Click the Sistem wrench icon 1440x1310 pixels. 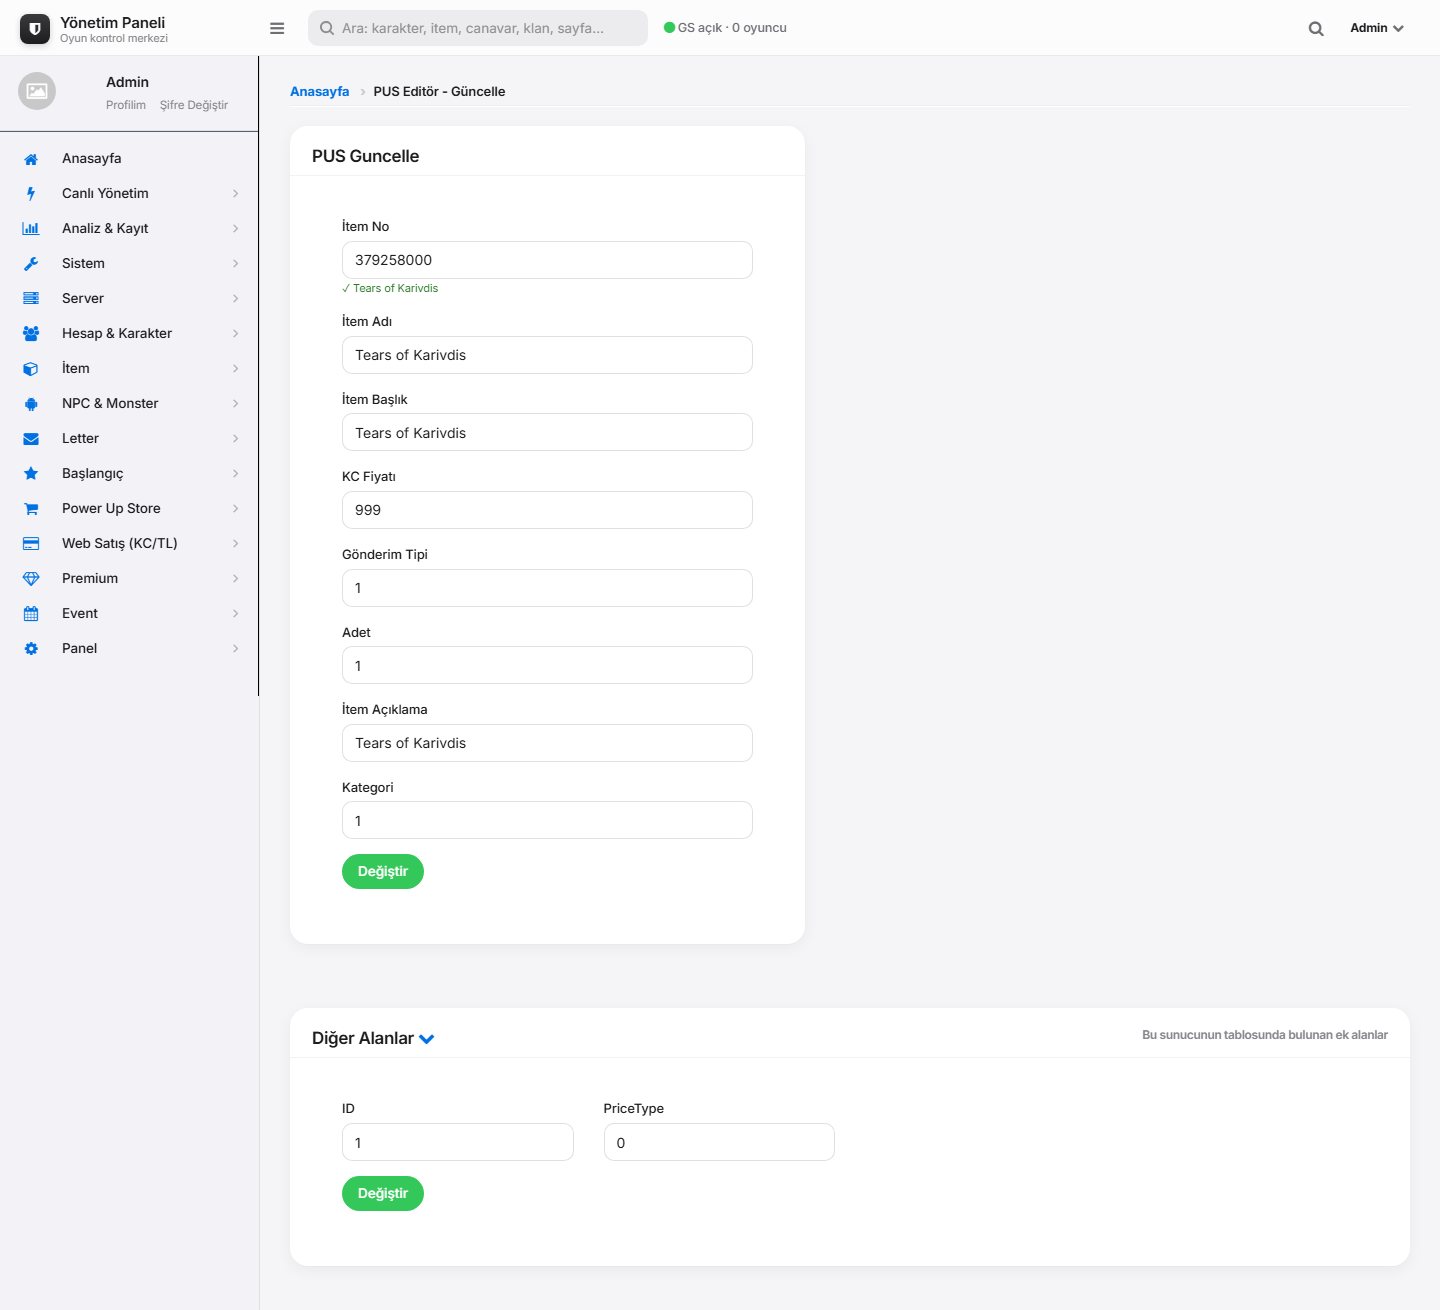coord(31,264)
